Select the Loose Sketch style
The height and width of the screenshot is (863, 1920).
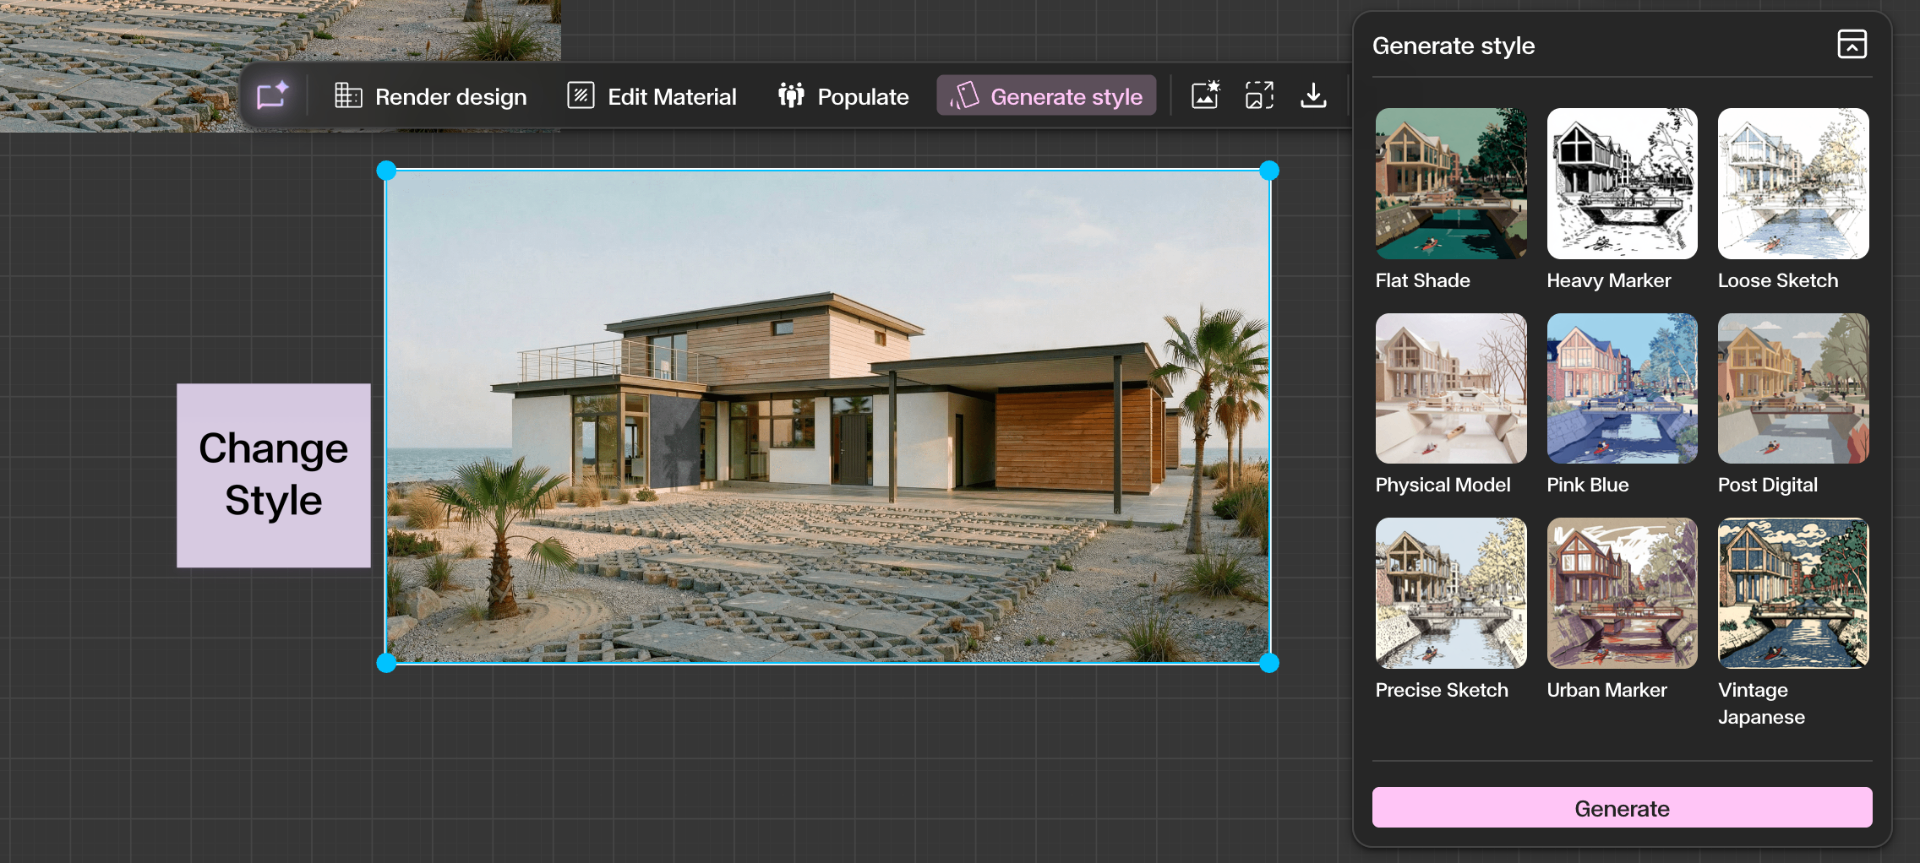pos(1792,184)
